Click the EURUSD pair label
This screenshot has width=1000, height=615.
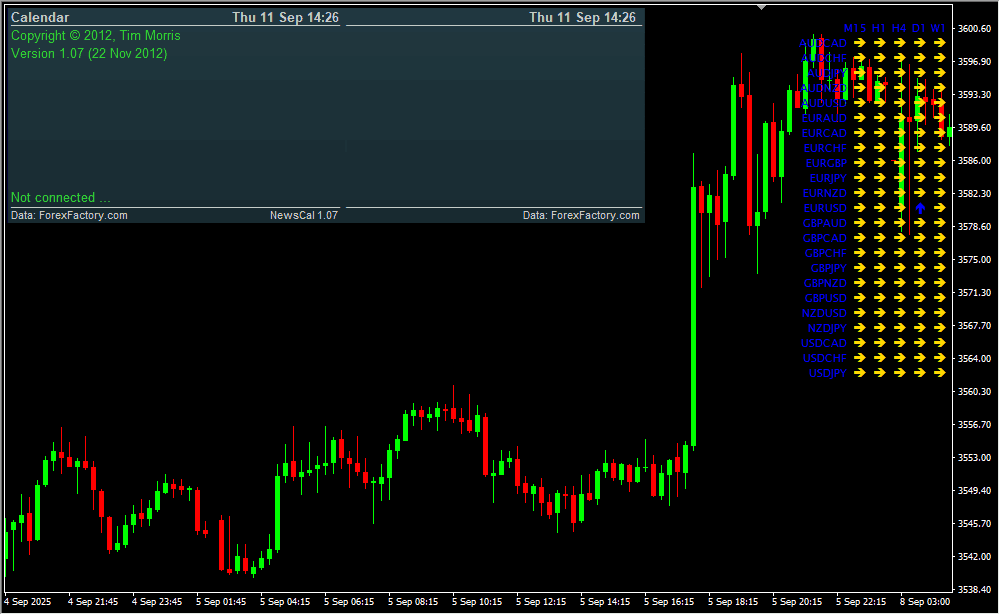pos(825,208)
